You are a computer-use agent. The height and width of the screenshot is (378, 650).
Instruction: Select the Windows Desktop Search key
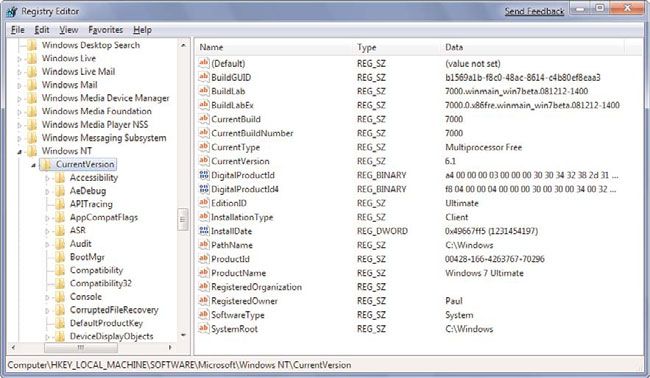pyautogui.click(x=91, y=45)
